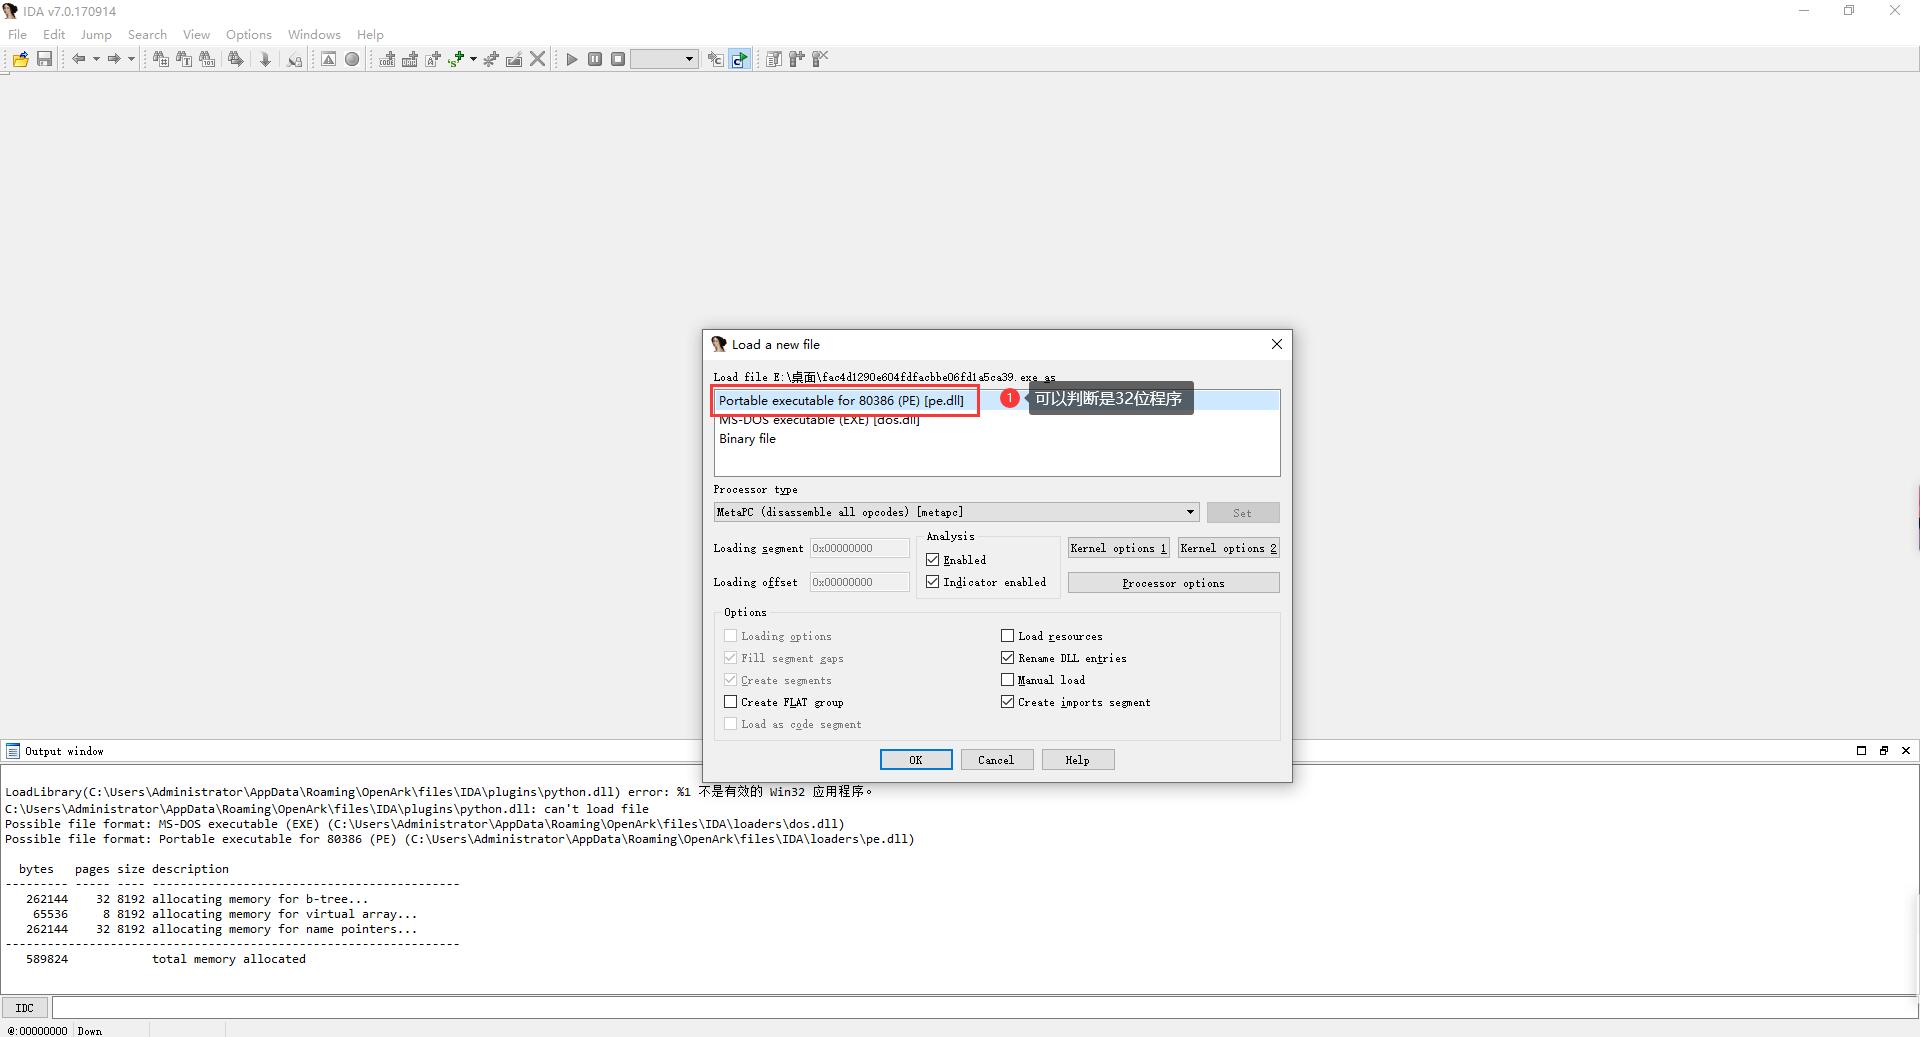
Task: Enable the Load resources checkbox
Action: [1008, 636]
